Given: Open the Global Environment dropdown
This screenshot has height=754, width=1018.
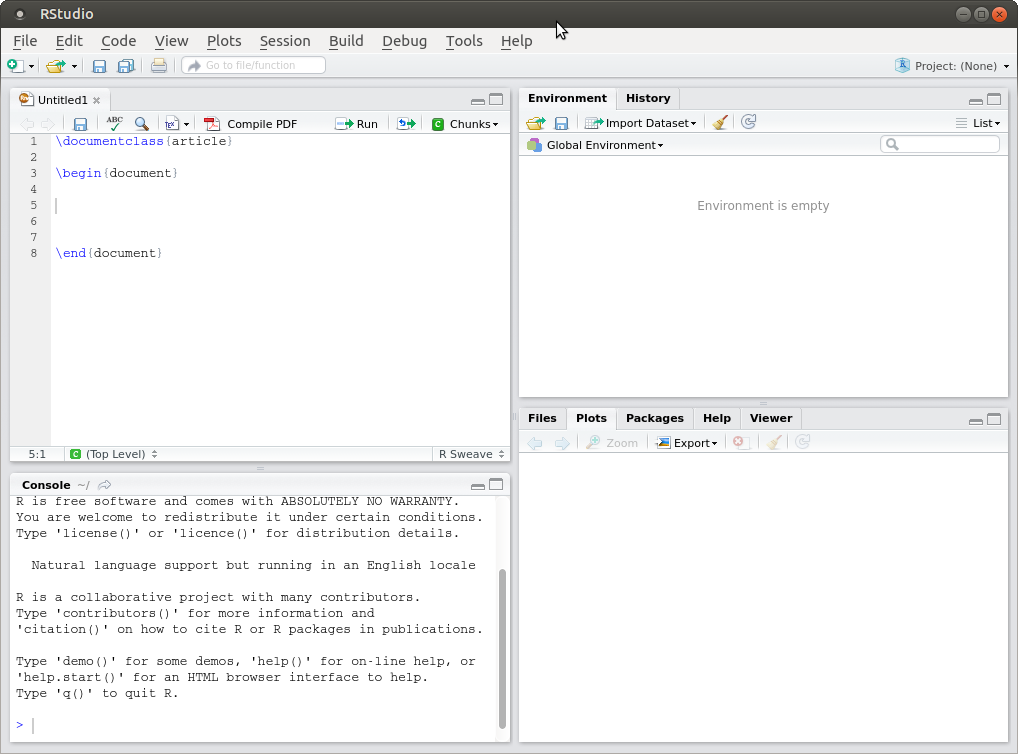Looking at the screenshot, I should pyautogui.click(x=597, y=145).
